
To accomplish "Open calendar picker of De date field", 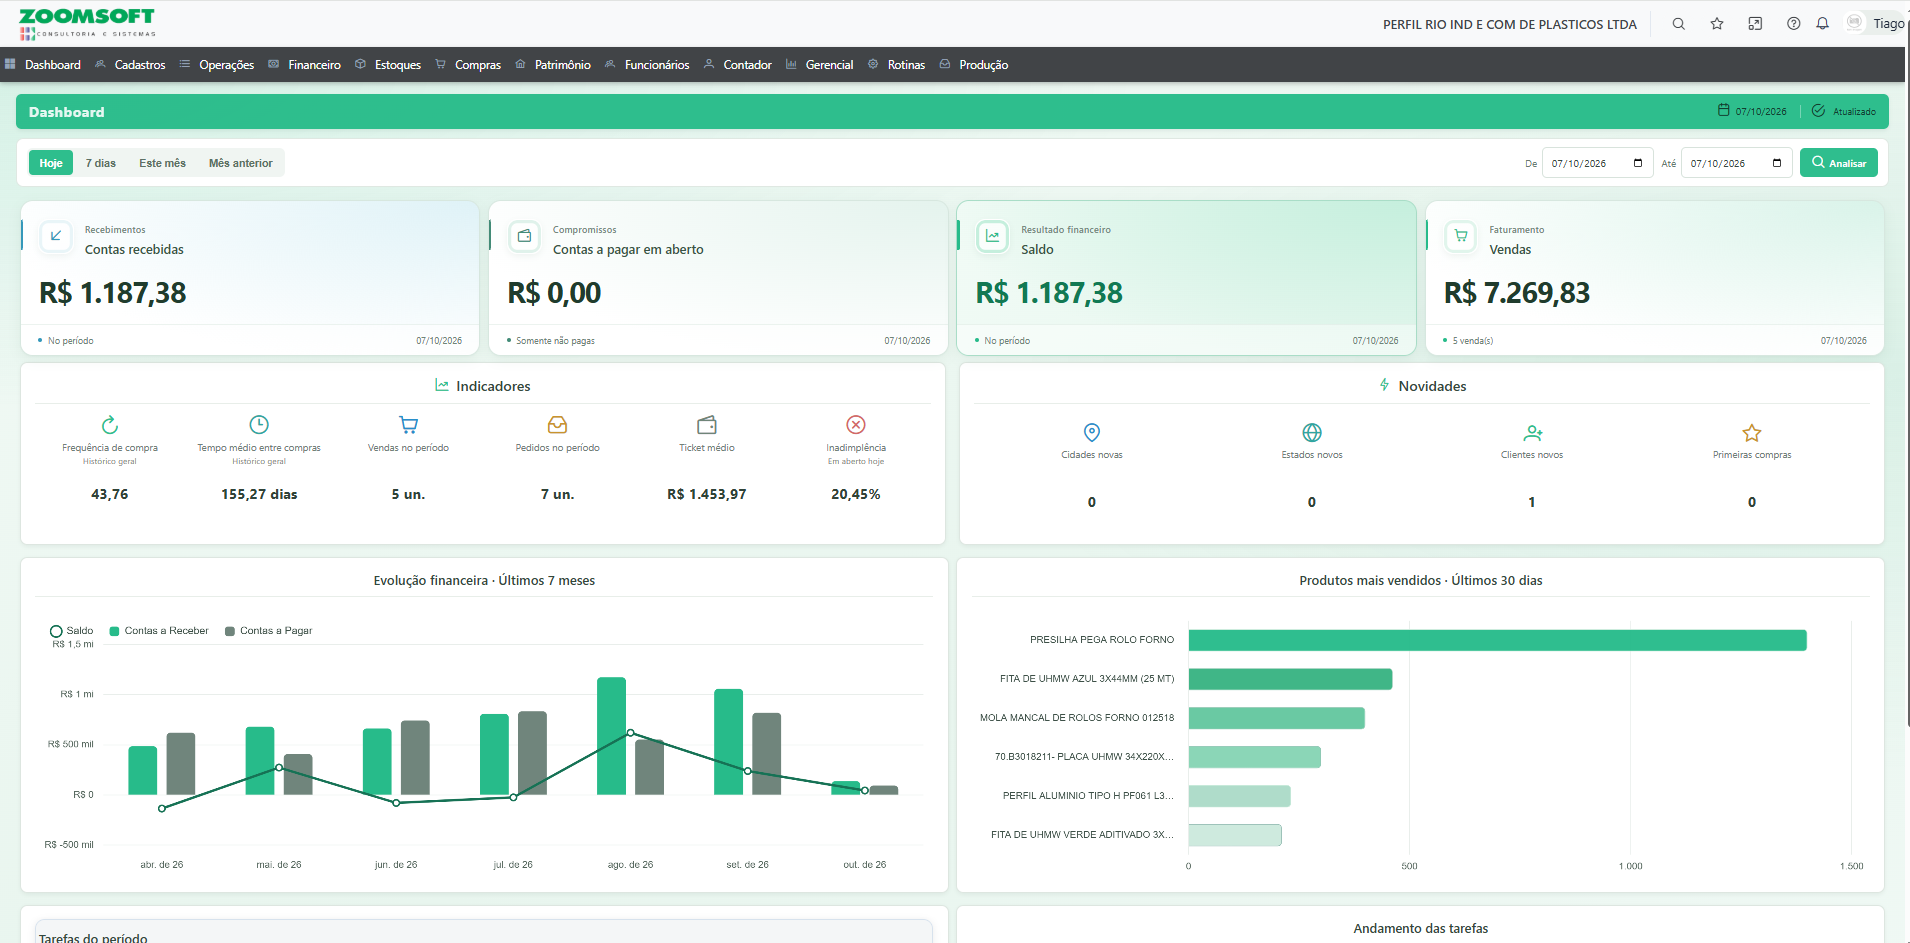I will [1638, 163].
